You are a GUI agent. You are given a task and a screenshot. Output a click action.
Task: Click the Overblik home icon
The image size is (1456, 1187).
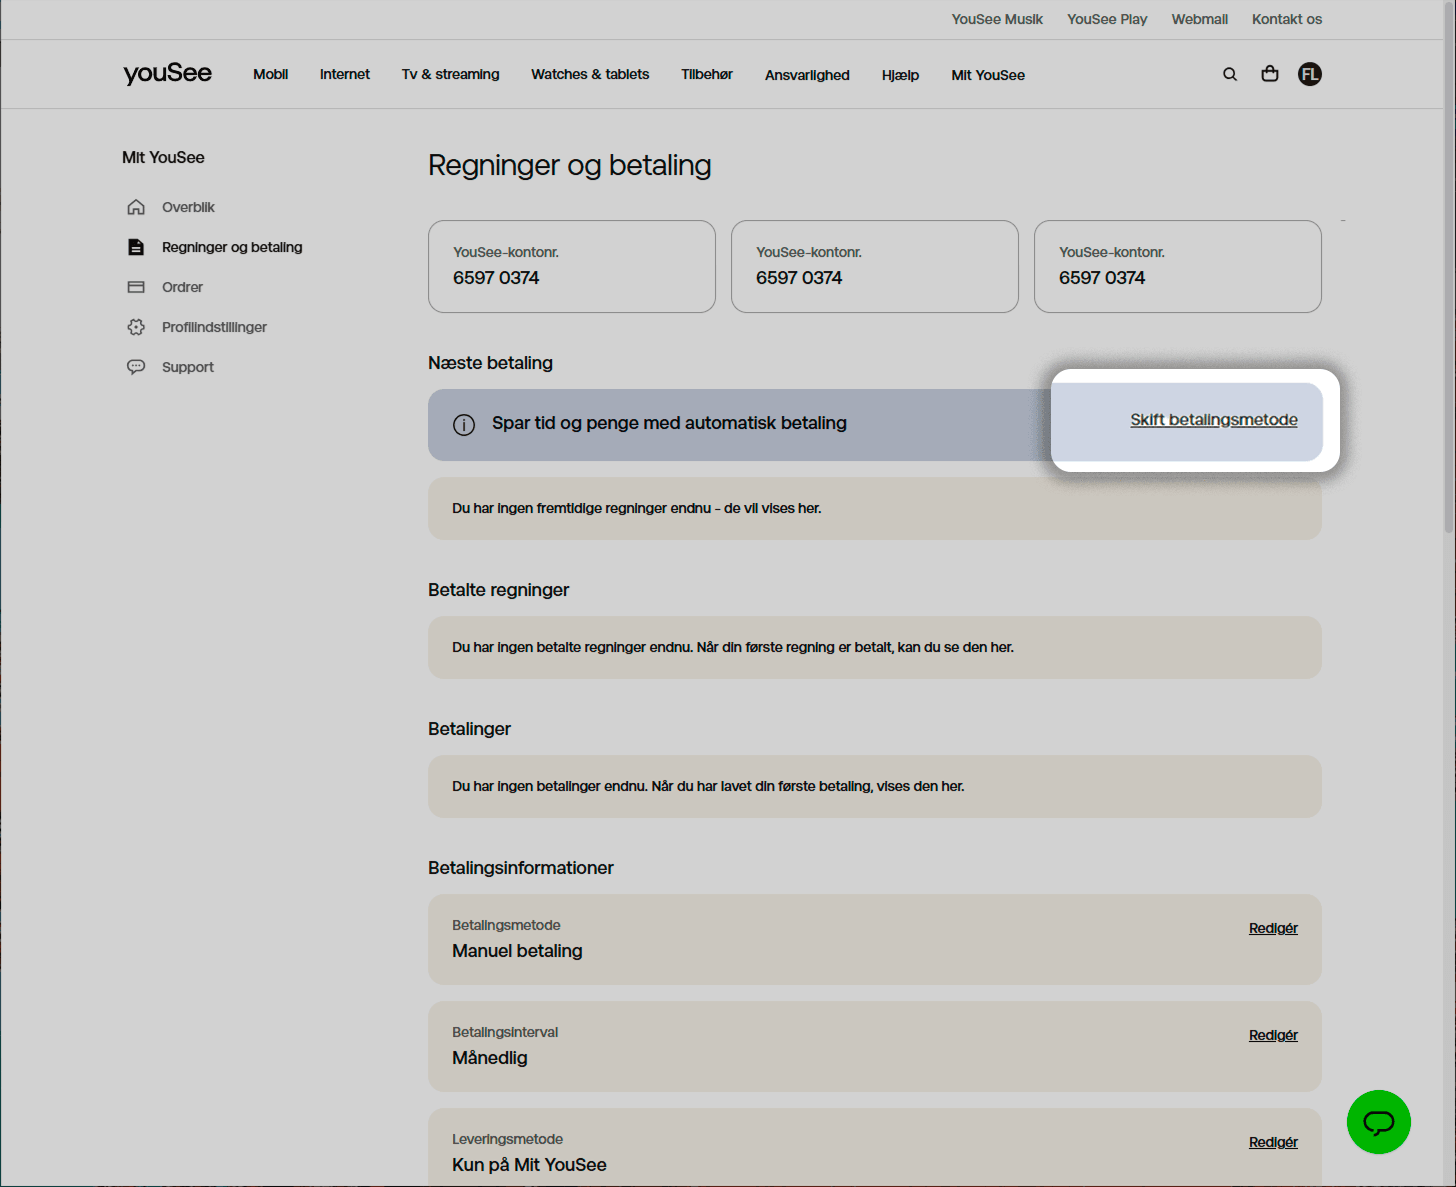click(x=136, y=207)
